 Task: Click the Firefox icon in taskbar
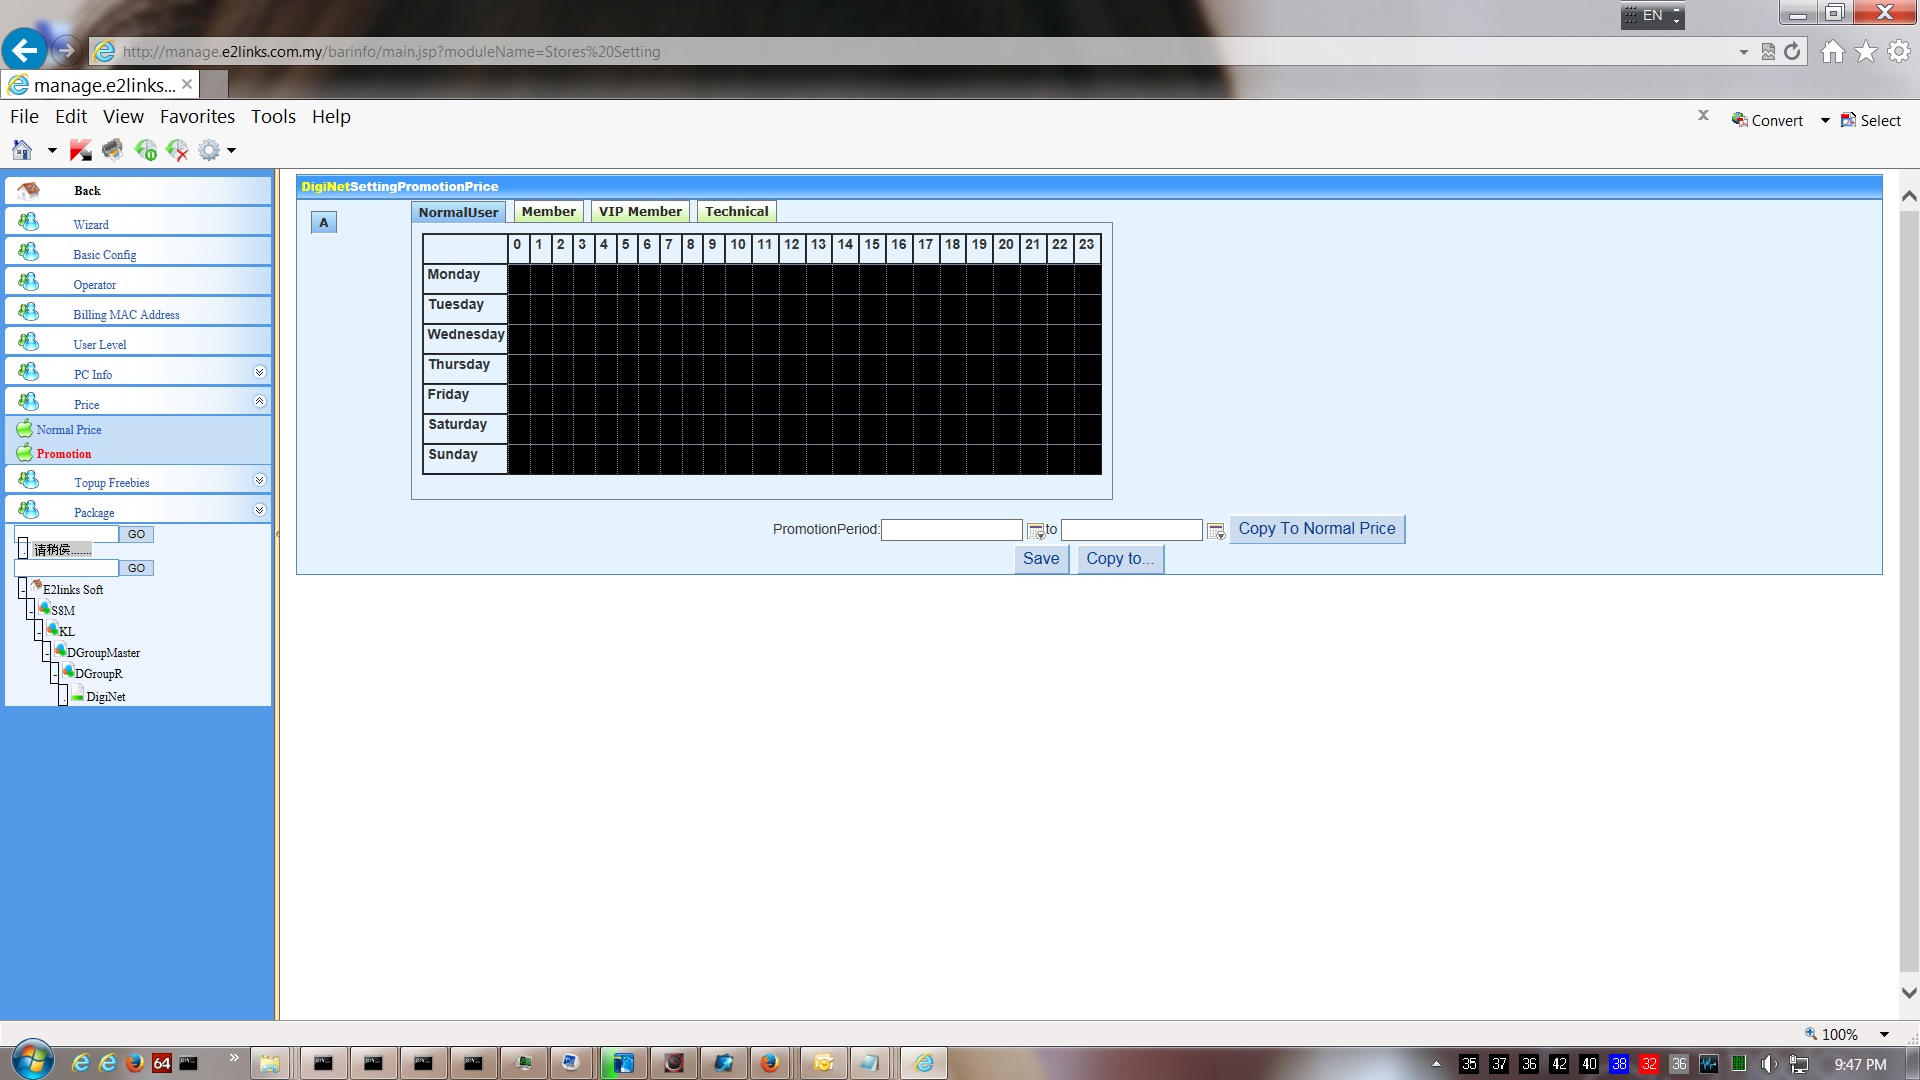(x=769, y=1063)
